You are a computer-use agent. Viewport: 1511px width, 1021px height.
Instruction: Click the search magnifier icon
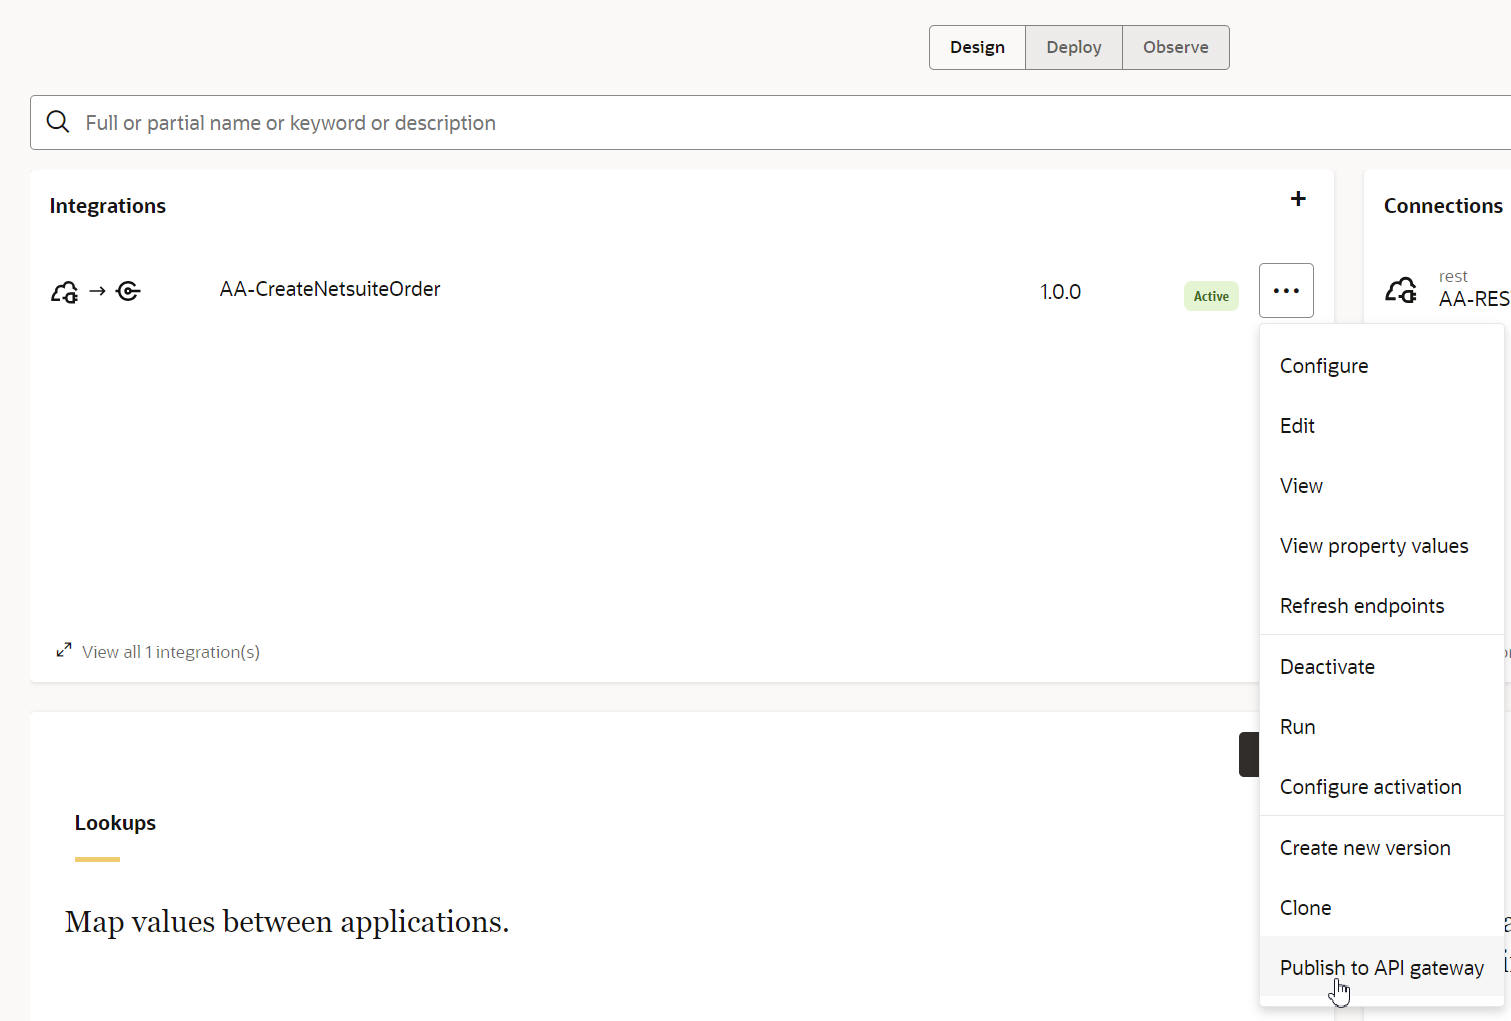[x=58, y=122]
